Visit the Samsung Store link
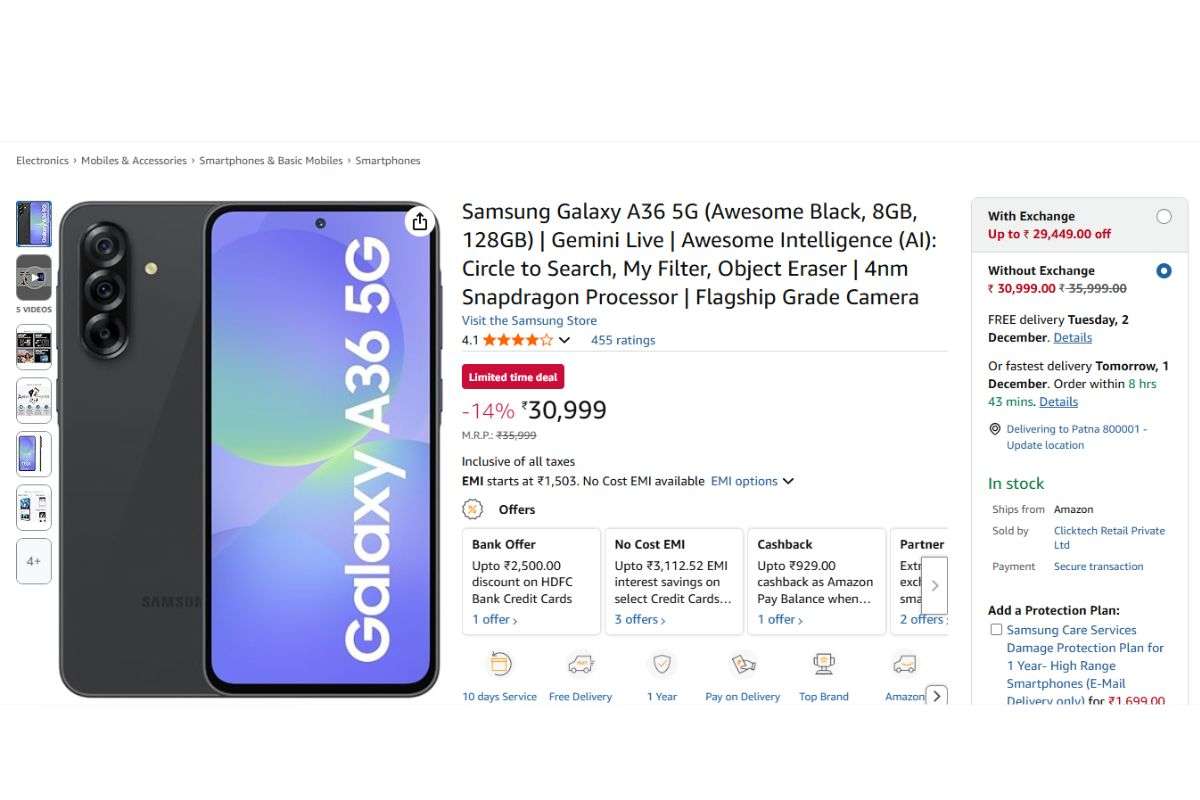This screenshot has height=800, width=1200. coord(529,320)
